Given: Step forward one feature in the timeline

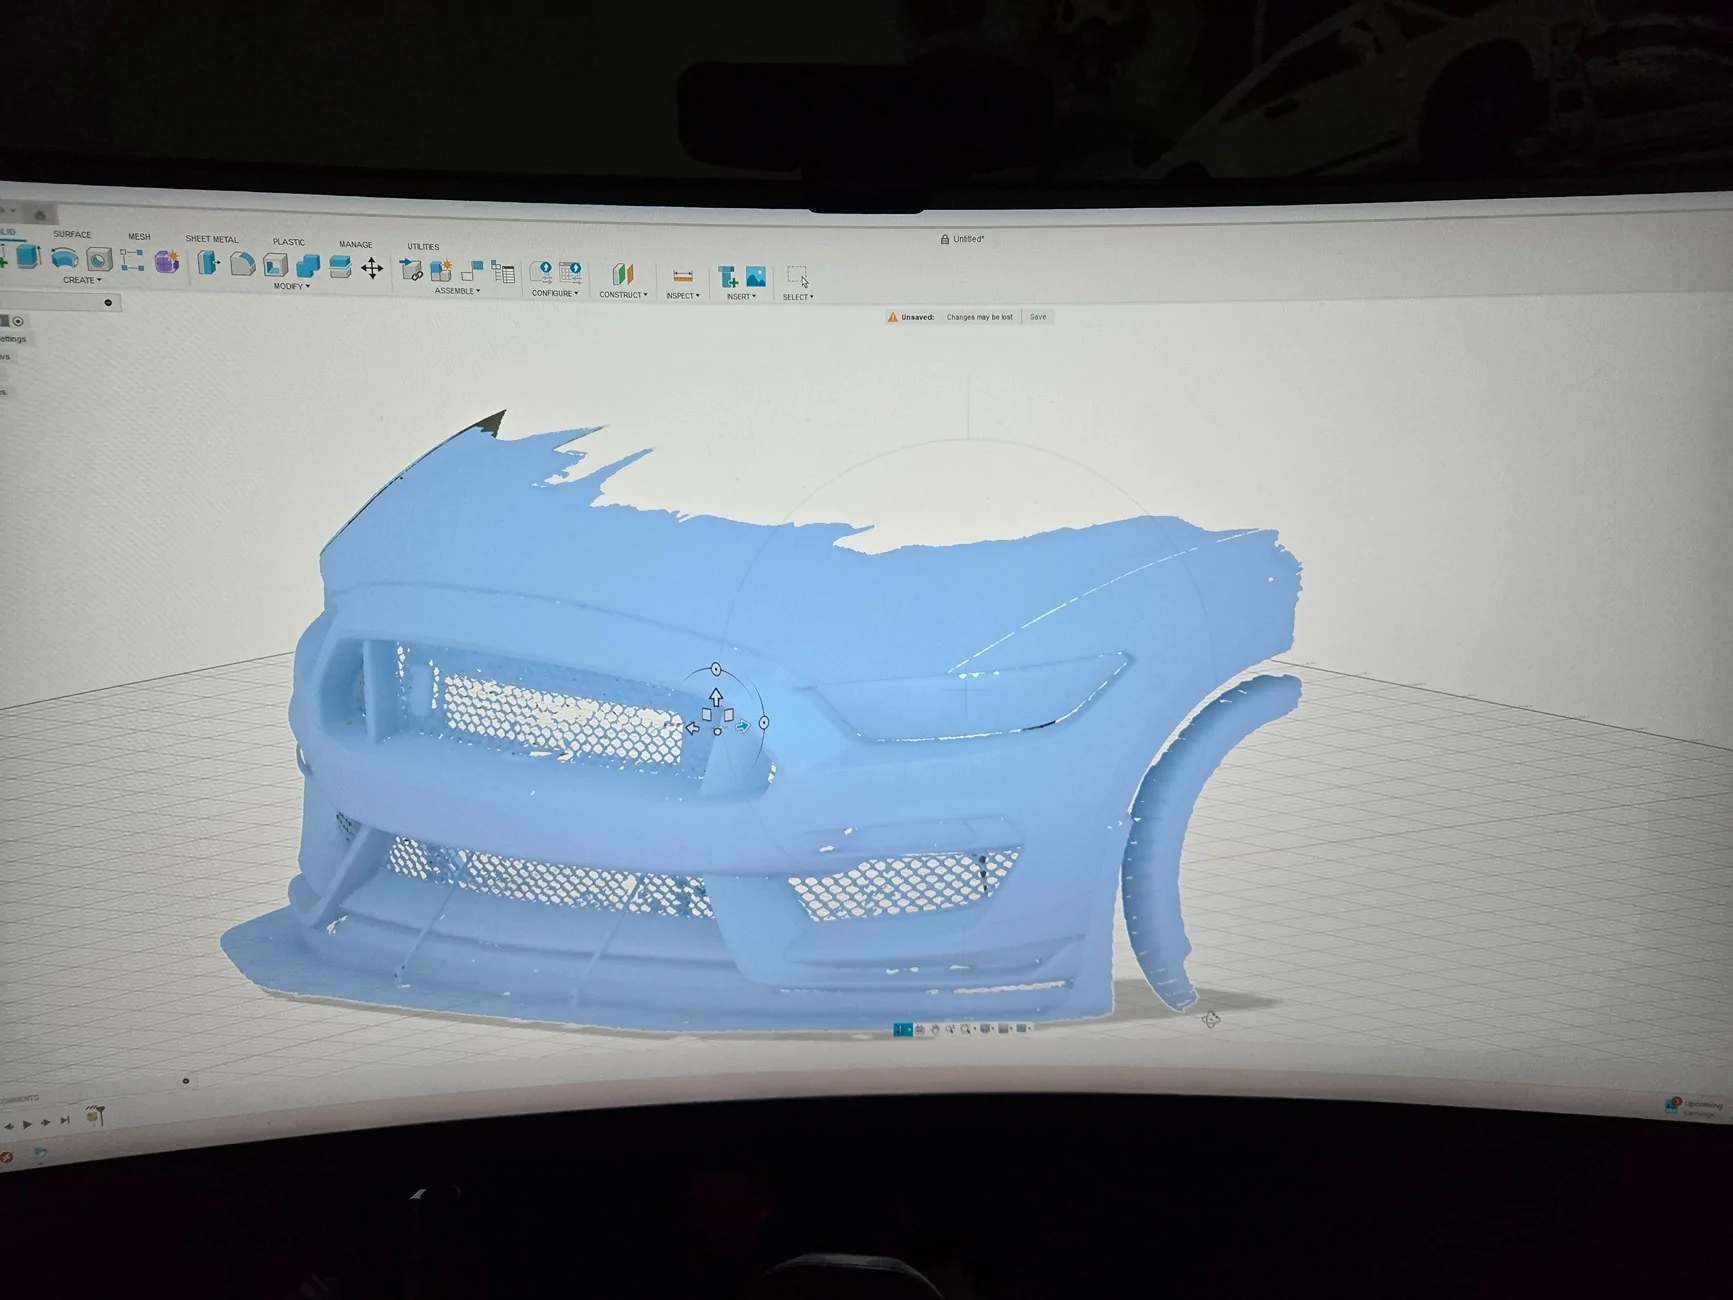Looking at the screenshot, I should (46, 1123).
